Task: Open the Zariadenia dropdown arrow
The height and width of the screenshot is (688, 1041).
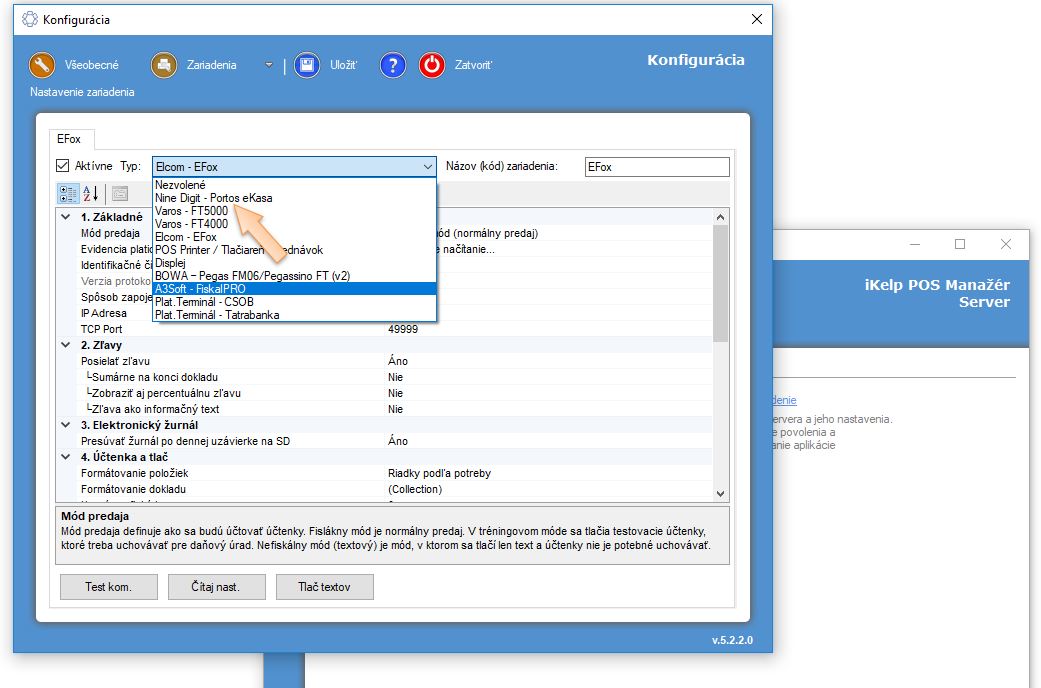Action: 268,65
